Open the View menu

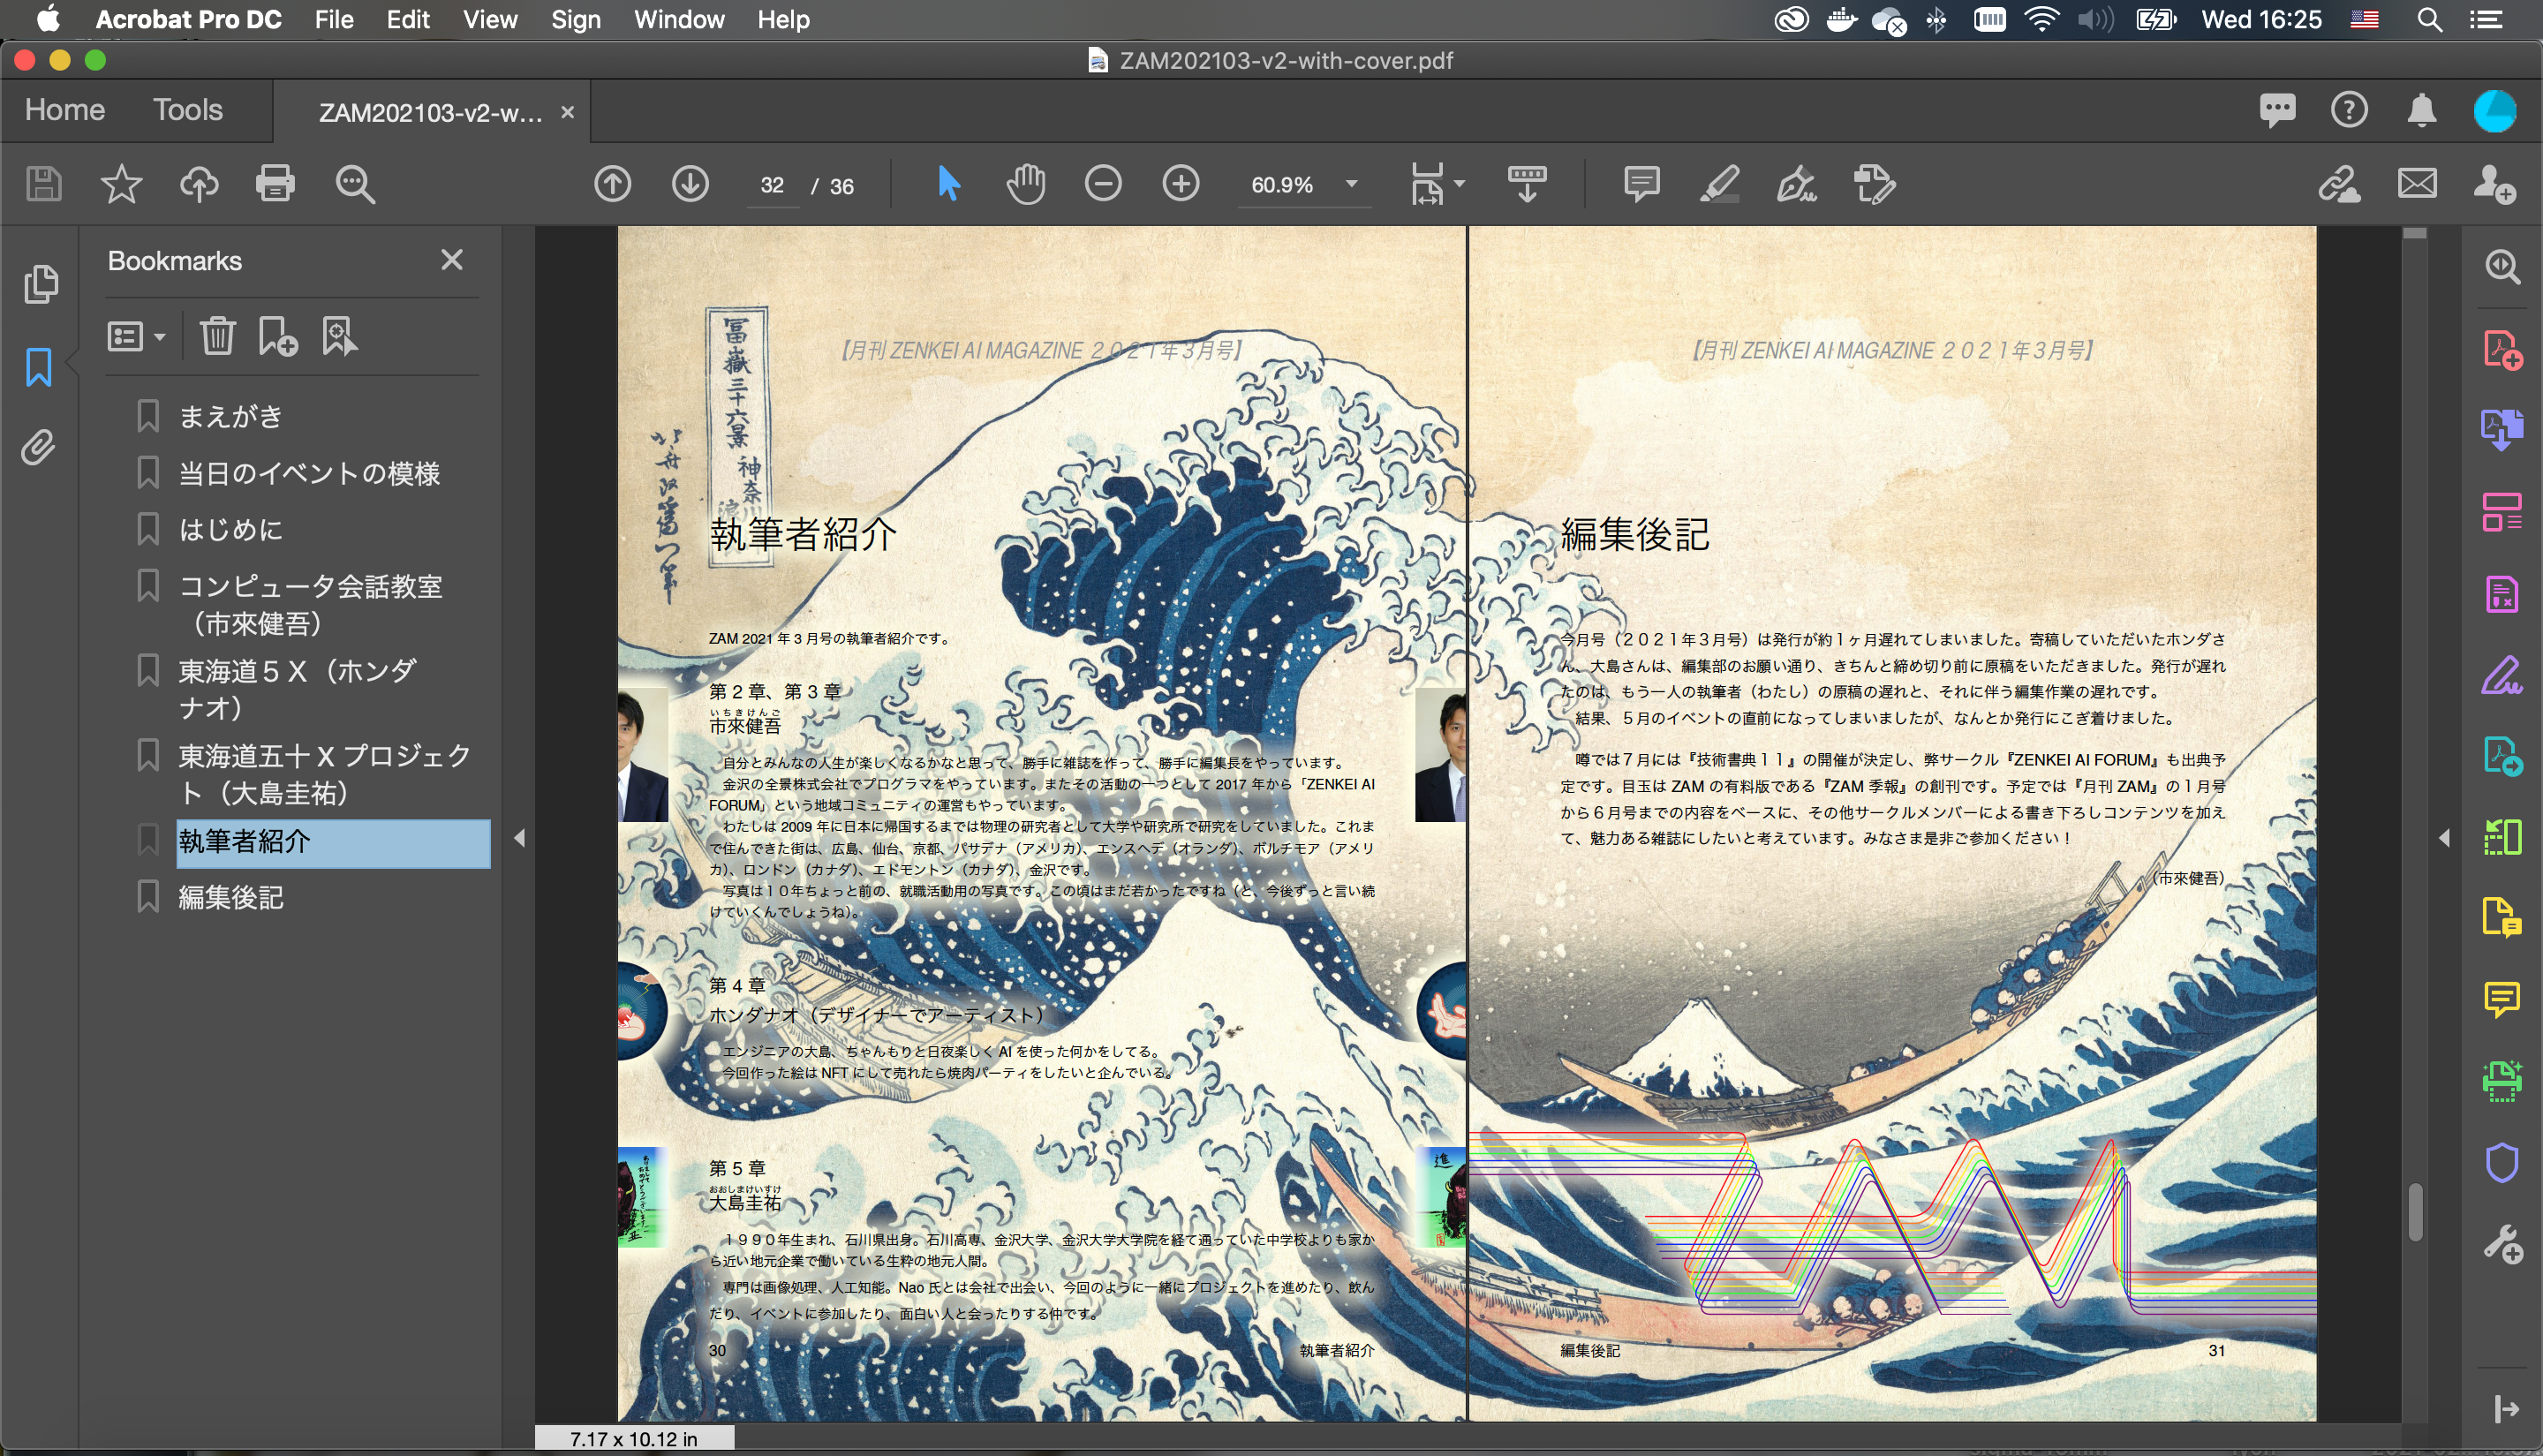click(x=490, y=19)
